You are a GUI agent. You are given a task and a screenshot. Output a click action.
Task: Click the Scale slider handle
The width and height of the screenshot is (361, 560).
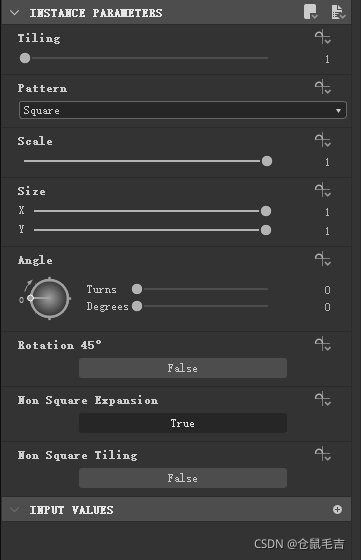point(267,161)
